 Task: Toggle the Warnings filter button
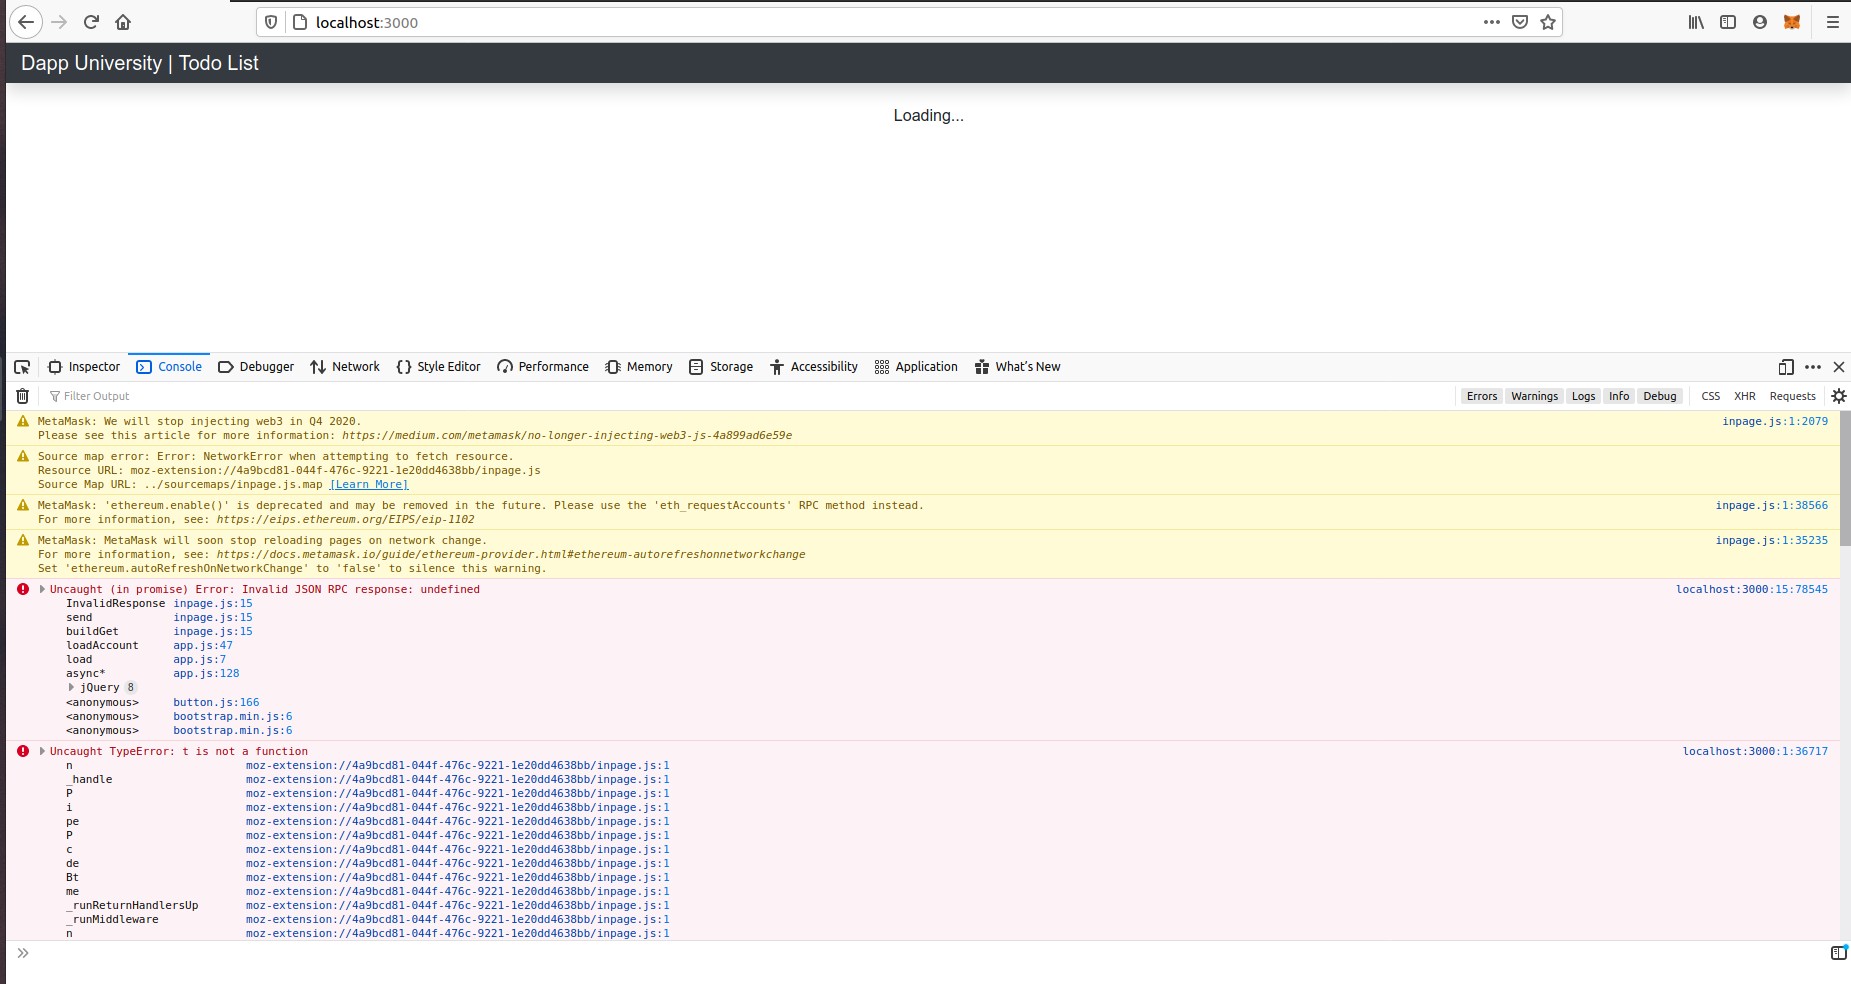[1535, 396]
